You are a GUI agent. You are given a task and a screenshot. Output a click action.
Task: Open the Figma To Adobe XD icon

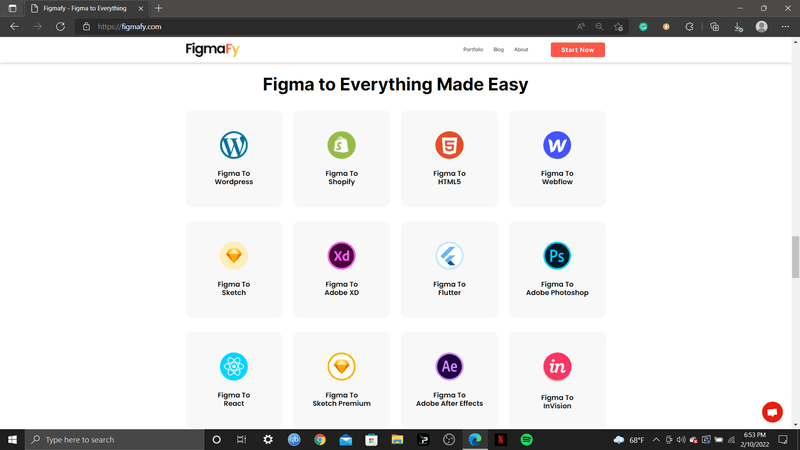point(341,256)
